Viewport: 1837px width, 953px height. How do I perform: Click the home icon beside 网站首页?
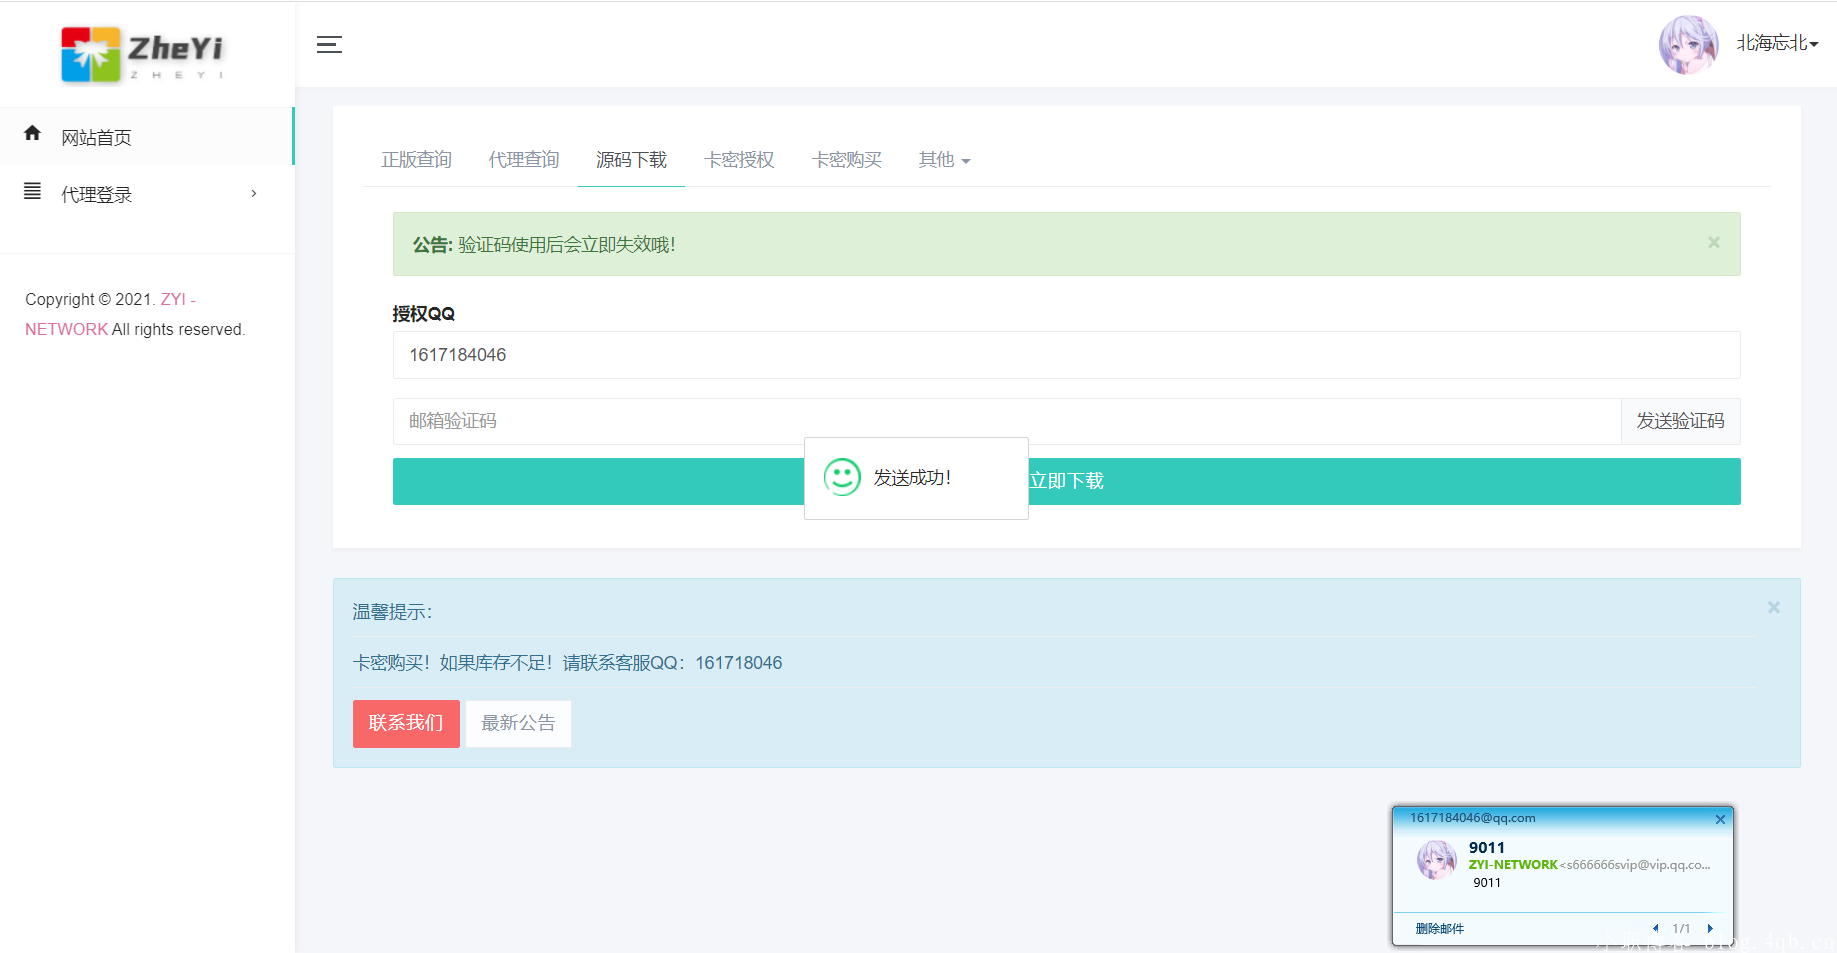click(x=33, y=133)
